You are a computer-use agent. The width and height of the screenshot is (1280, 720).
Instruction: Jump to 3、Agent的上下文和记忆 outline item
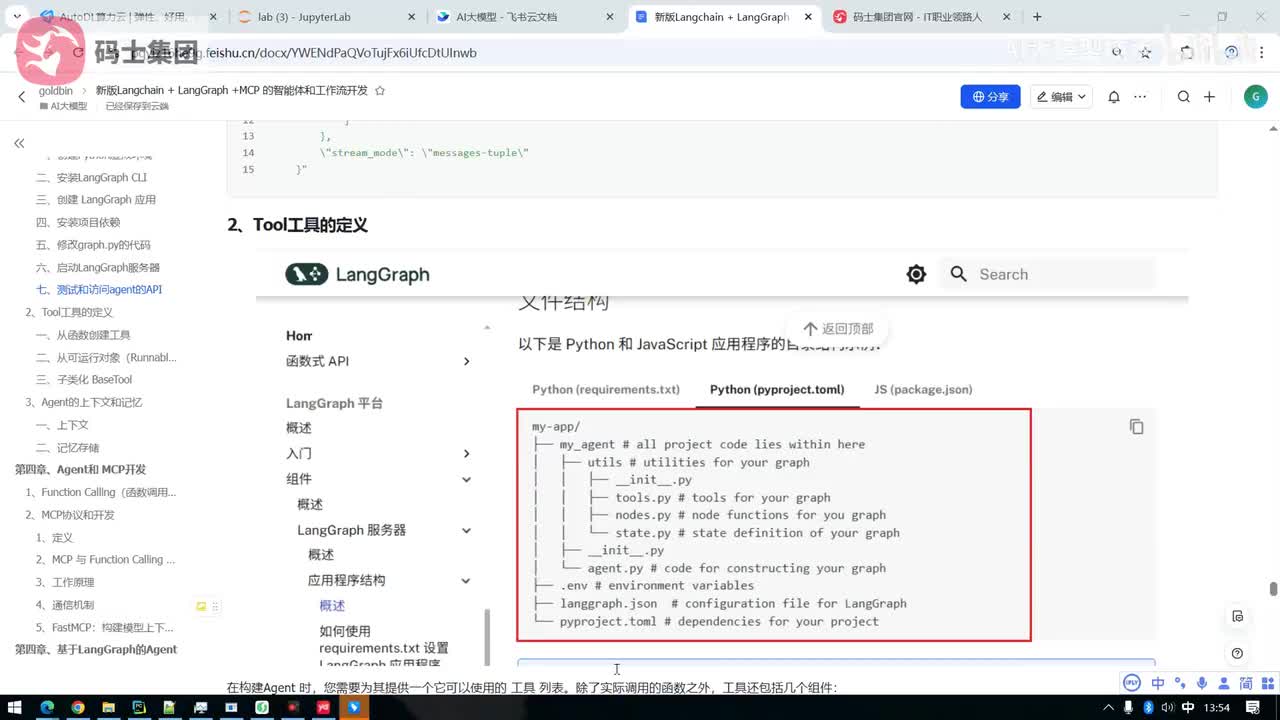(x=84, y=402)
